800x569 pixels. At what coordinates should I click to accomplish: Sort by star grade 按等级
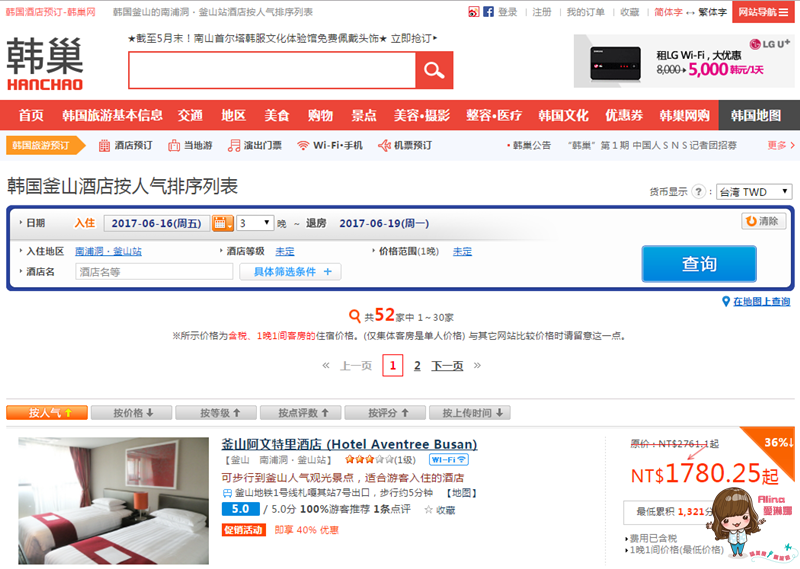point(216,412)
